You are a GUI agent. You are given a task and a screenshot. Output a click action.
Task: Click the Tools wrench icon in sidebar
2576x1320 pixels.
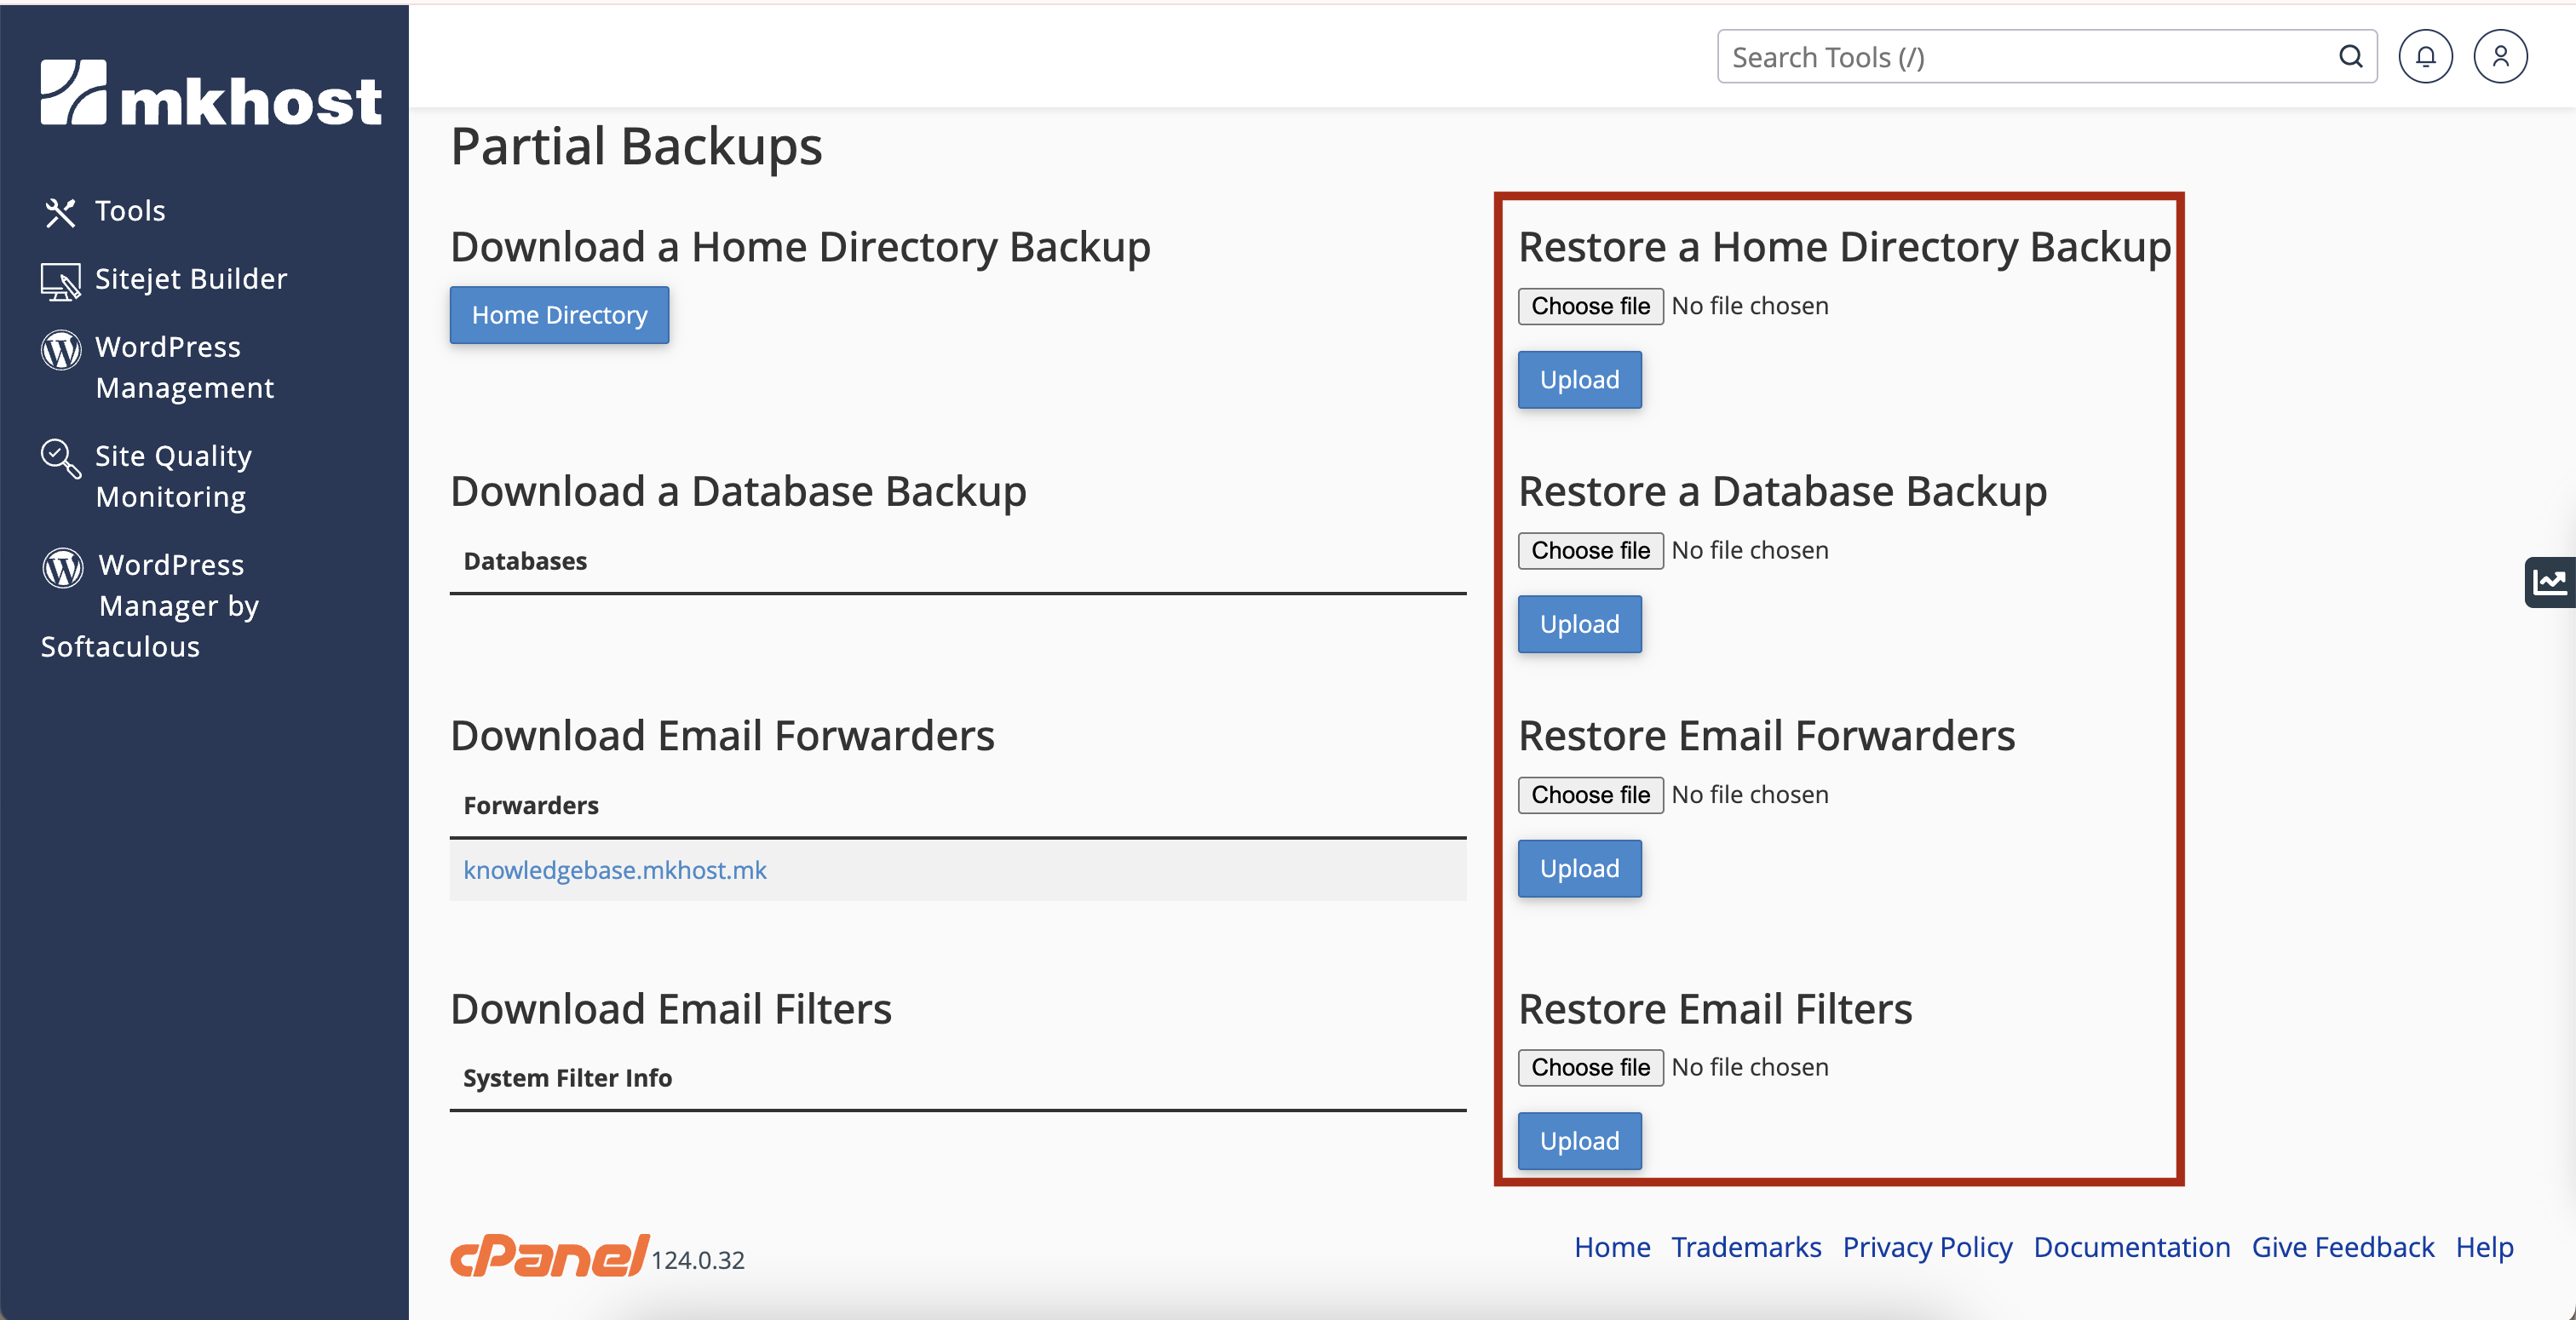point(60,212)
